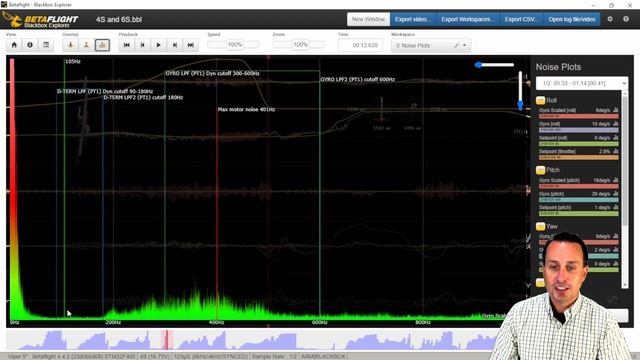This screenshot has height=360, width=640.
Task: Click Export Workspaces...
Action: point(468,19)
